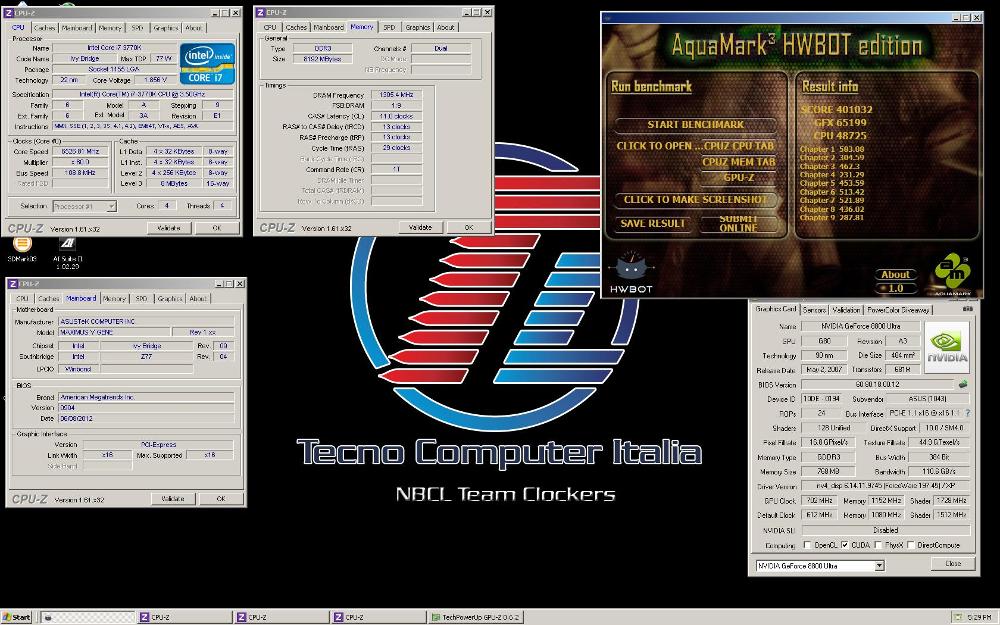Open the AI Suite II desktop icon

click(67, 253)
